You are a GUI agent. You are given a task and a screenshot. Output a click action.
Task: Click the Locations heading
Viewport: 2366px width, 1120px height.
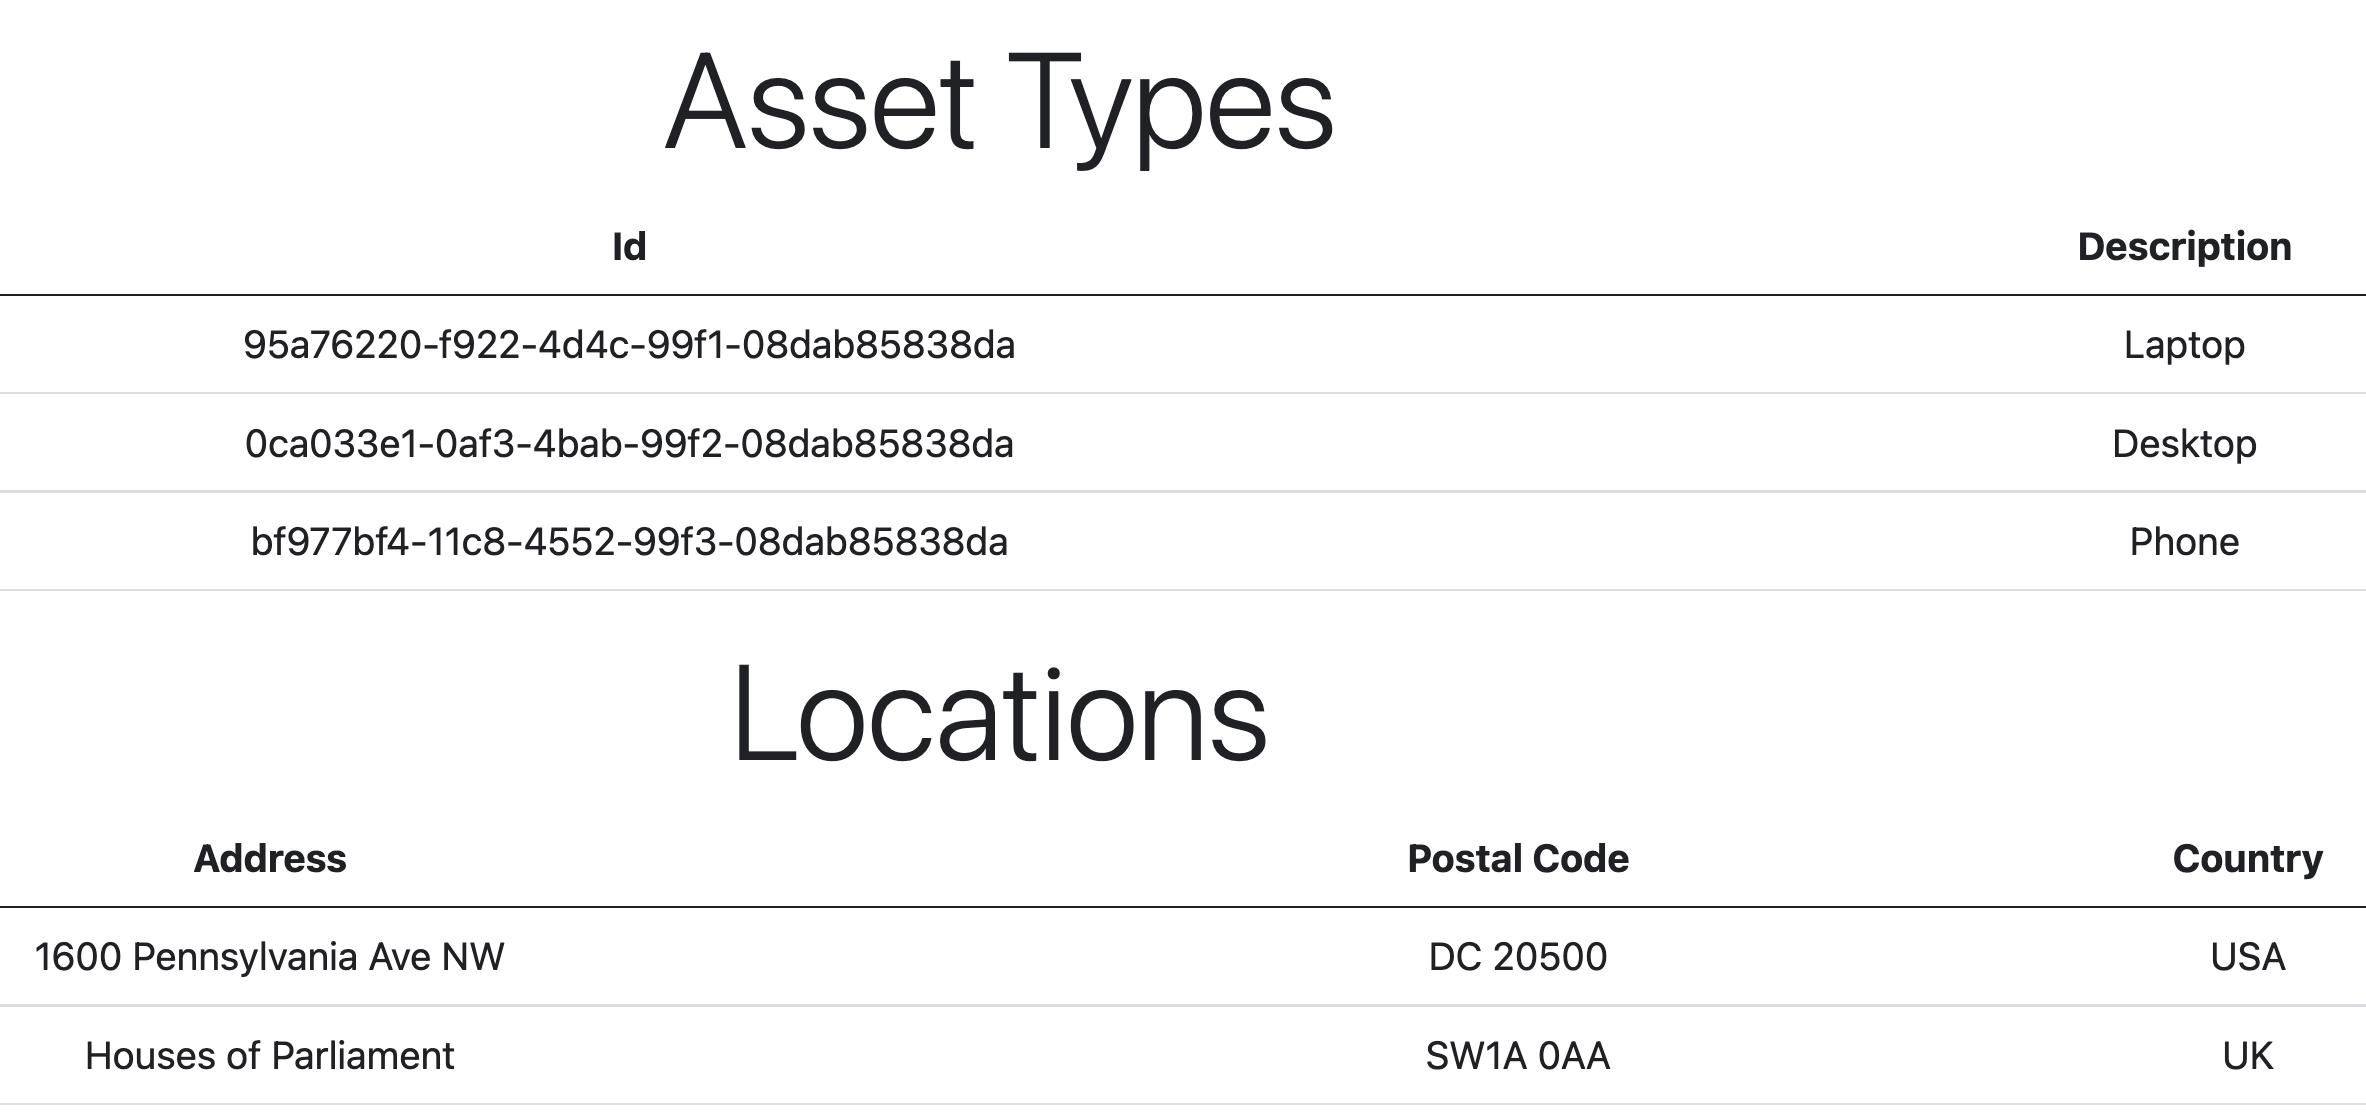(1000, 714)
